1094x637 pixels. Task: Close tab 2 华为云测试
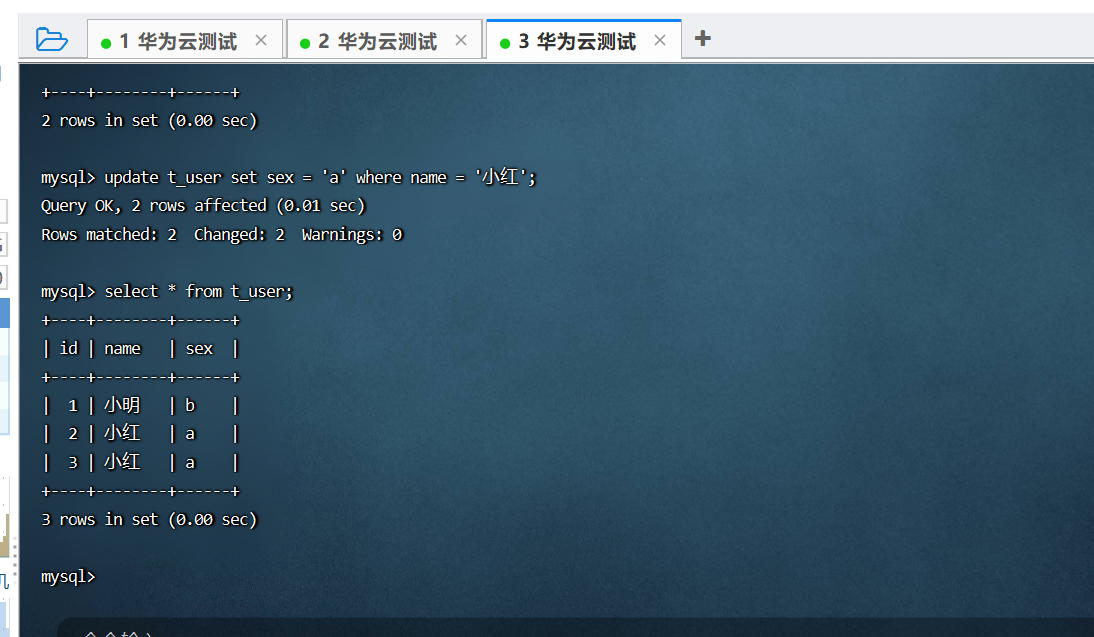pyautogui.click(x=460, y=40)
